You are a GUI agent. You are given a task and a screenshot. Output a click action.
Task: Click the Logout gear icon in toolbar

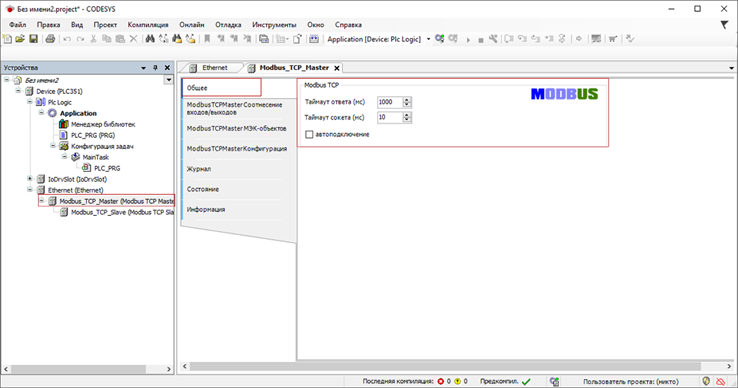point(453,39)
